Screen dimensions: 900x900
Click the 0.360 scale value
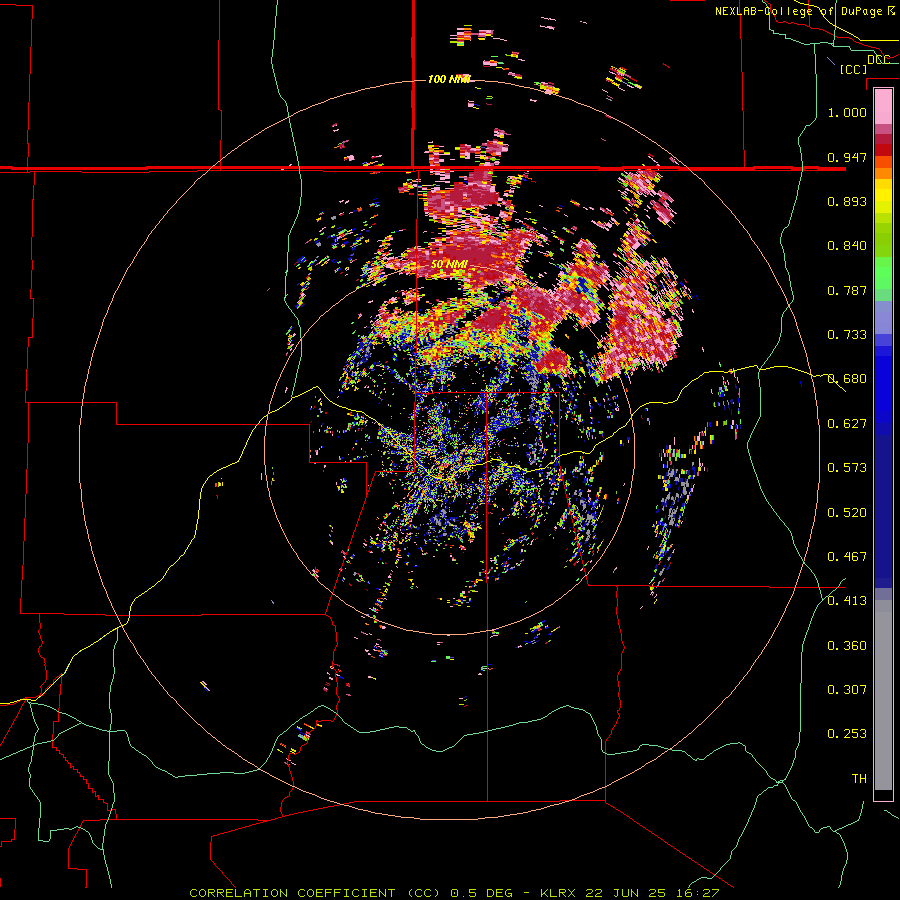[847, 646]
